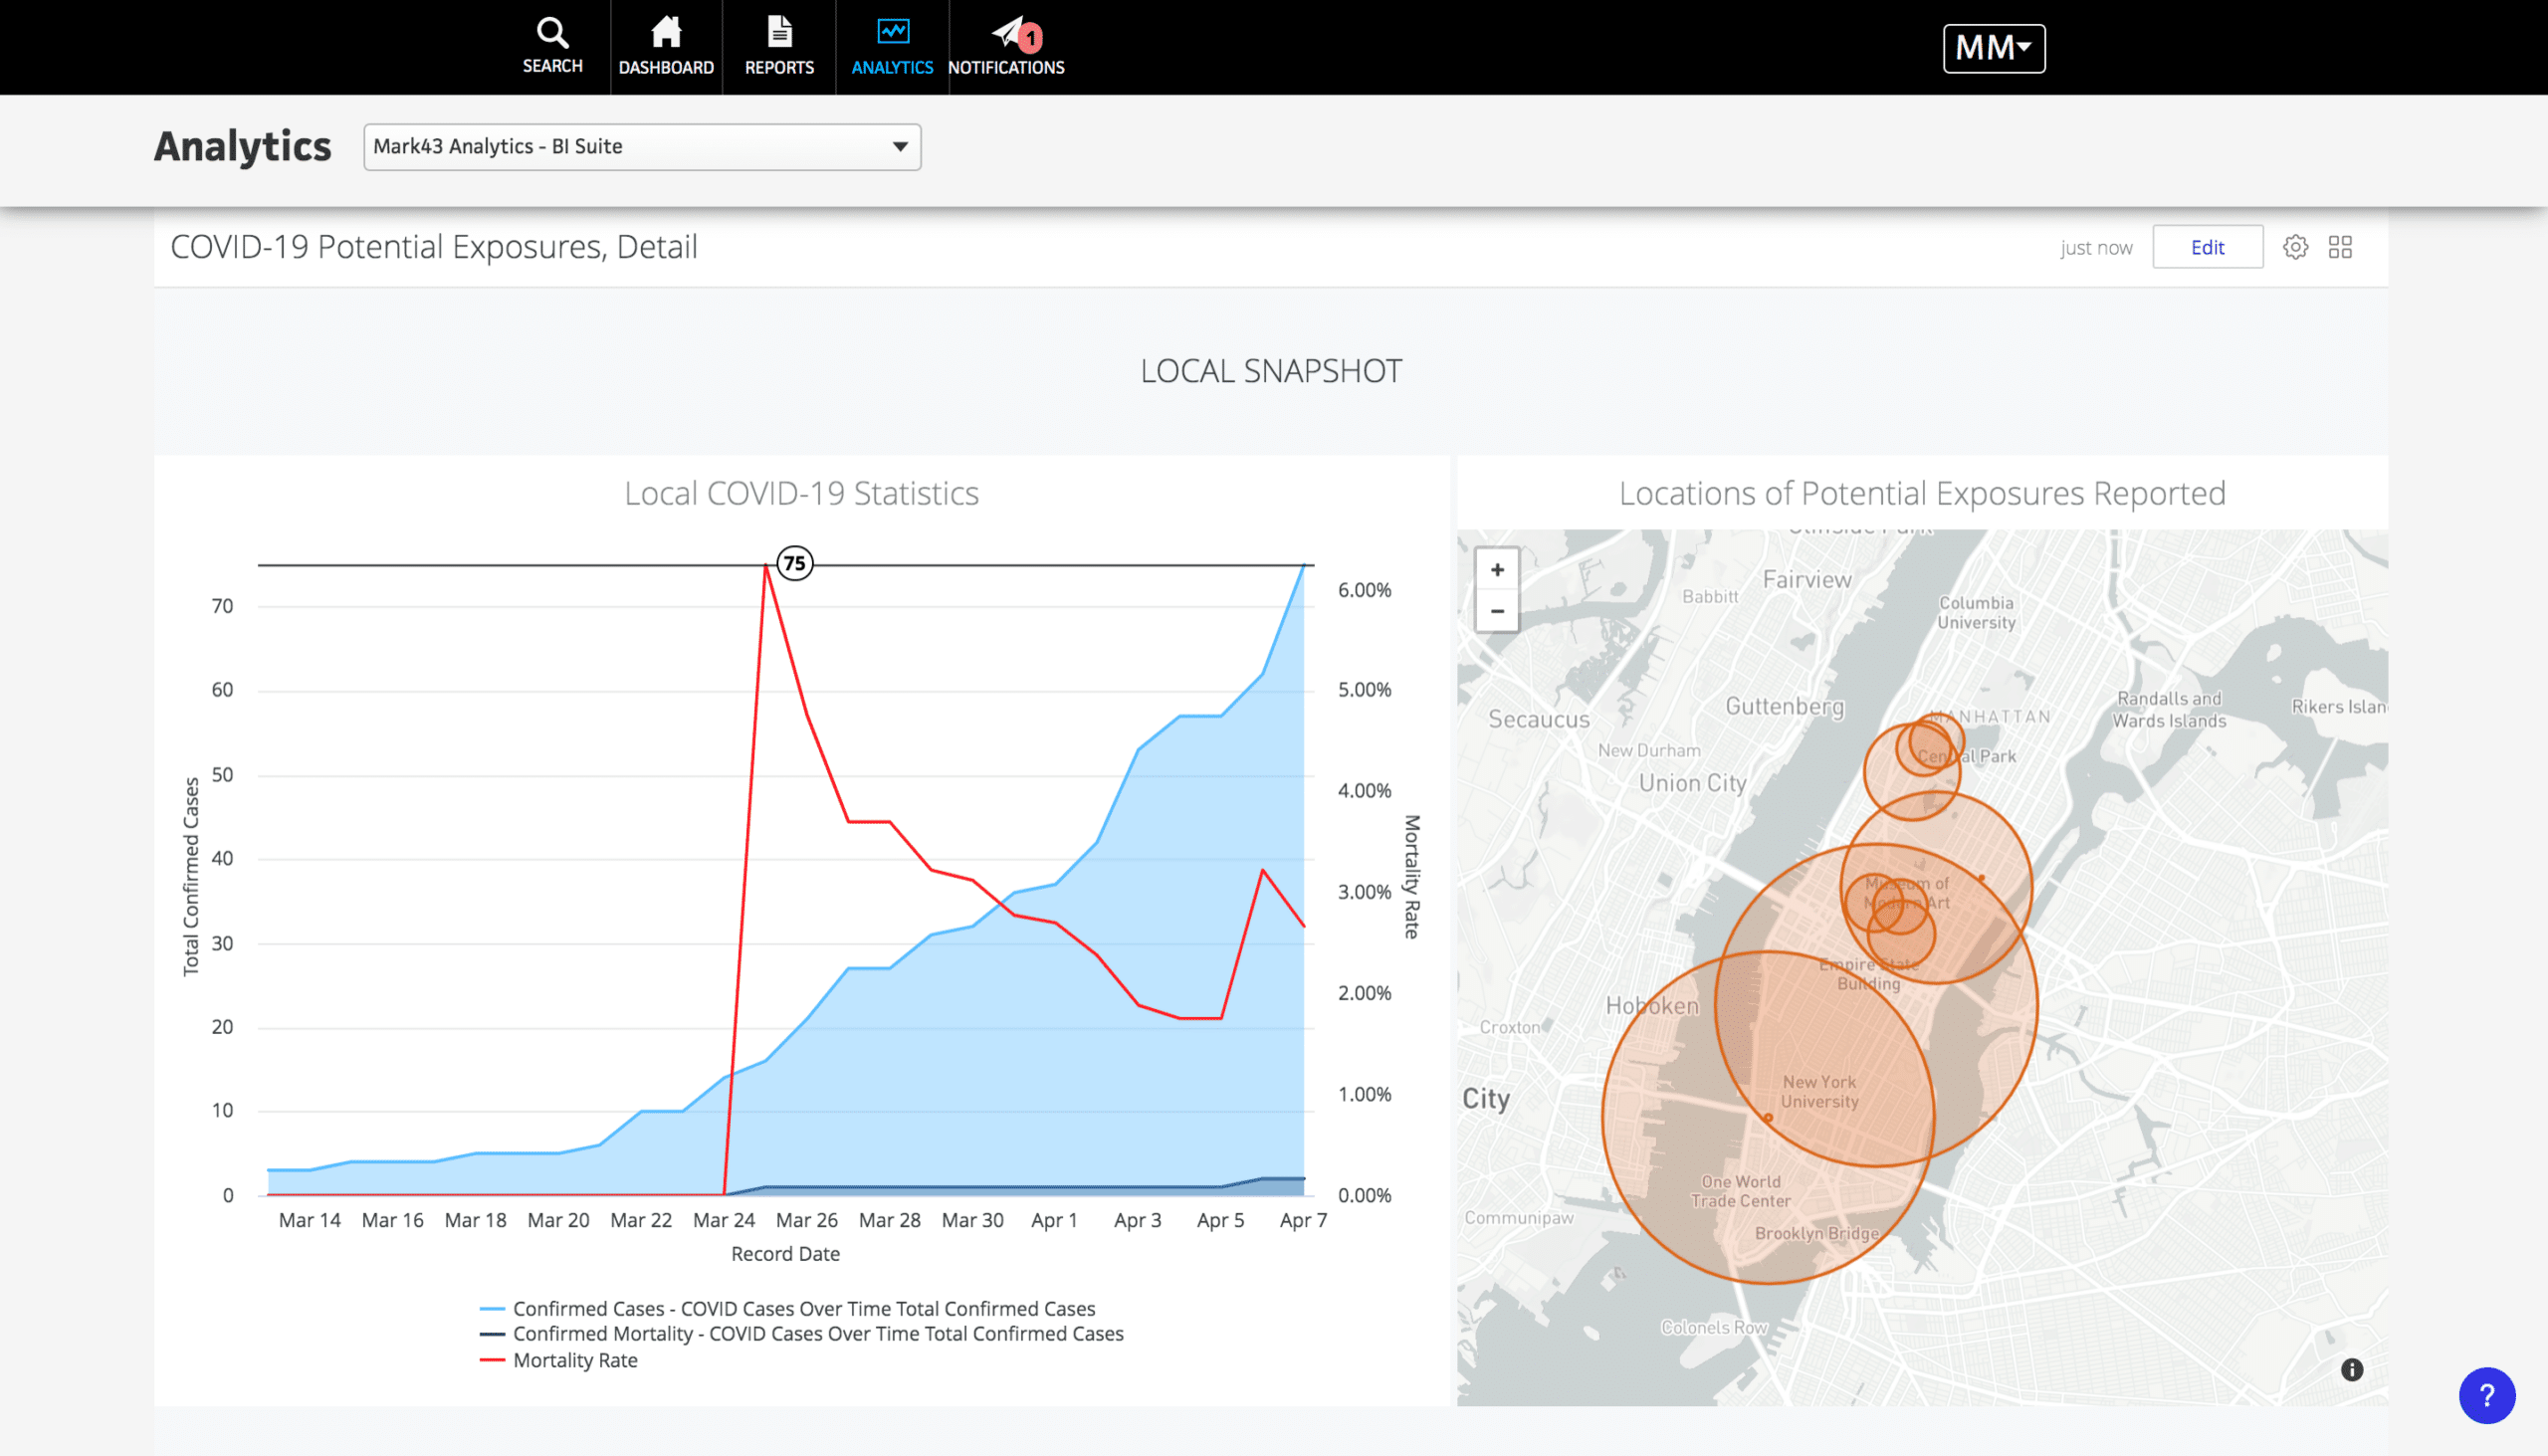Click the Edit dashboard button
The image size is (2548, 1456).
click(2207, 247)
